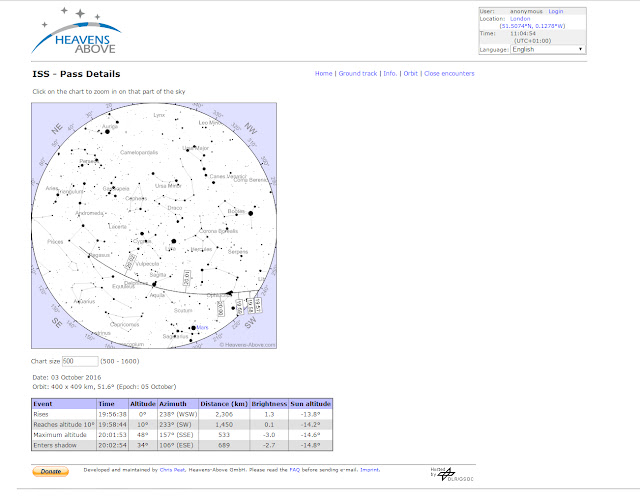Image resolution: width=640 pixels, height=496 pixels.
Task: Click the NW compass label on chart
Action: [x=251, y=128]
